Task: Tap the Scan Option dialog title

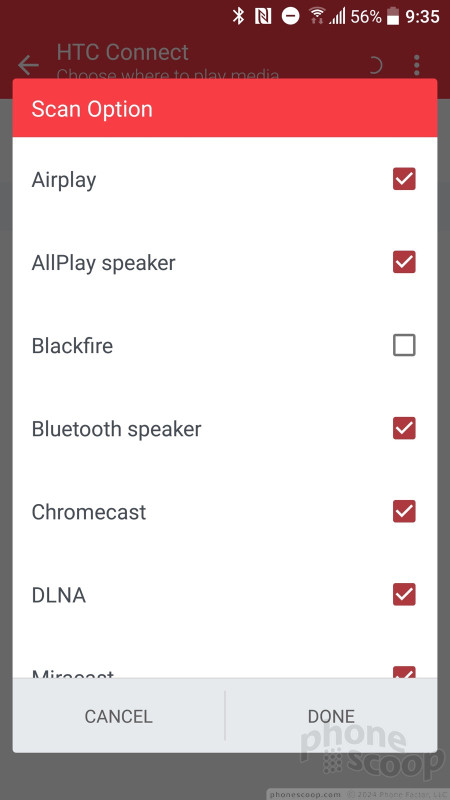Action: 92,109
